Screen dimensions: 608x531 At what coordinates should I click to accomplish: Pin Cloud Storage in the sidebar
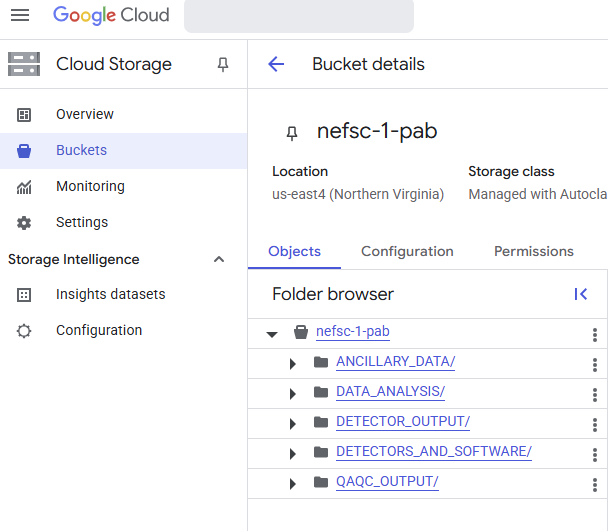(223, 64)
